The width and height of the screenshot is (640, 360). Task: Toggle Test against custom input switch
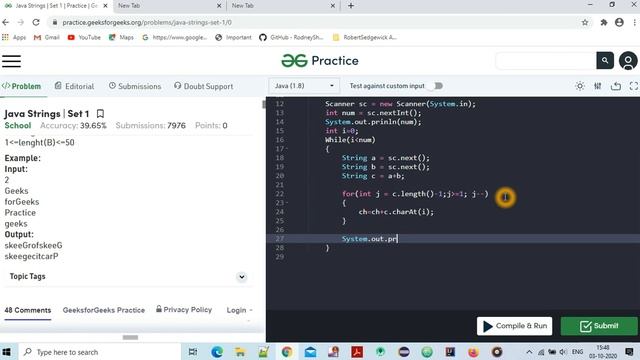point(437,86)
